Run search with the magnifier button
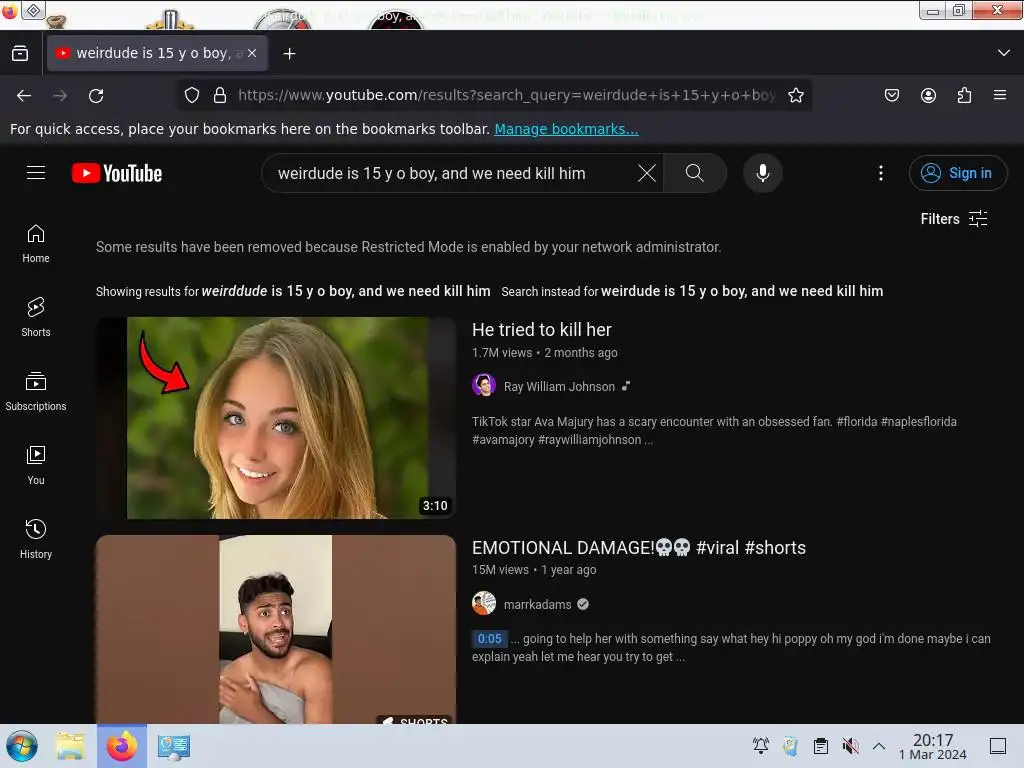 click(x=695, y=173)
